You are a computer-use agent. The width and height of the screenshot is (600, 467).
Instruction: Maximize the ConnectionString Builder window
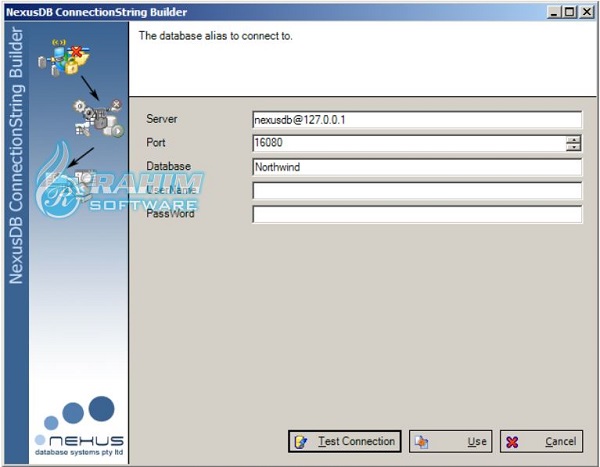(570, 12)
